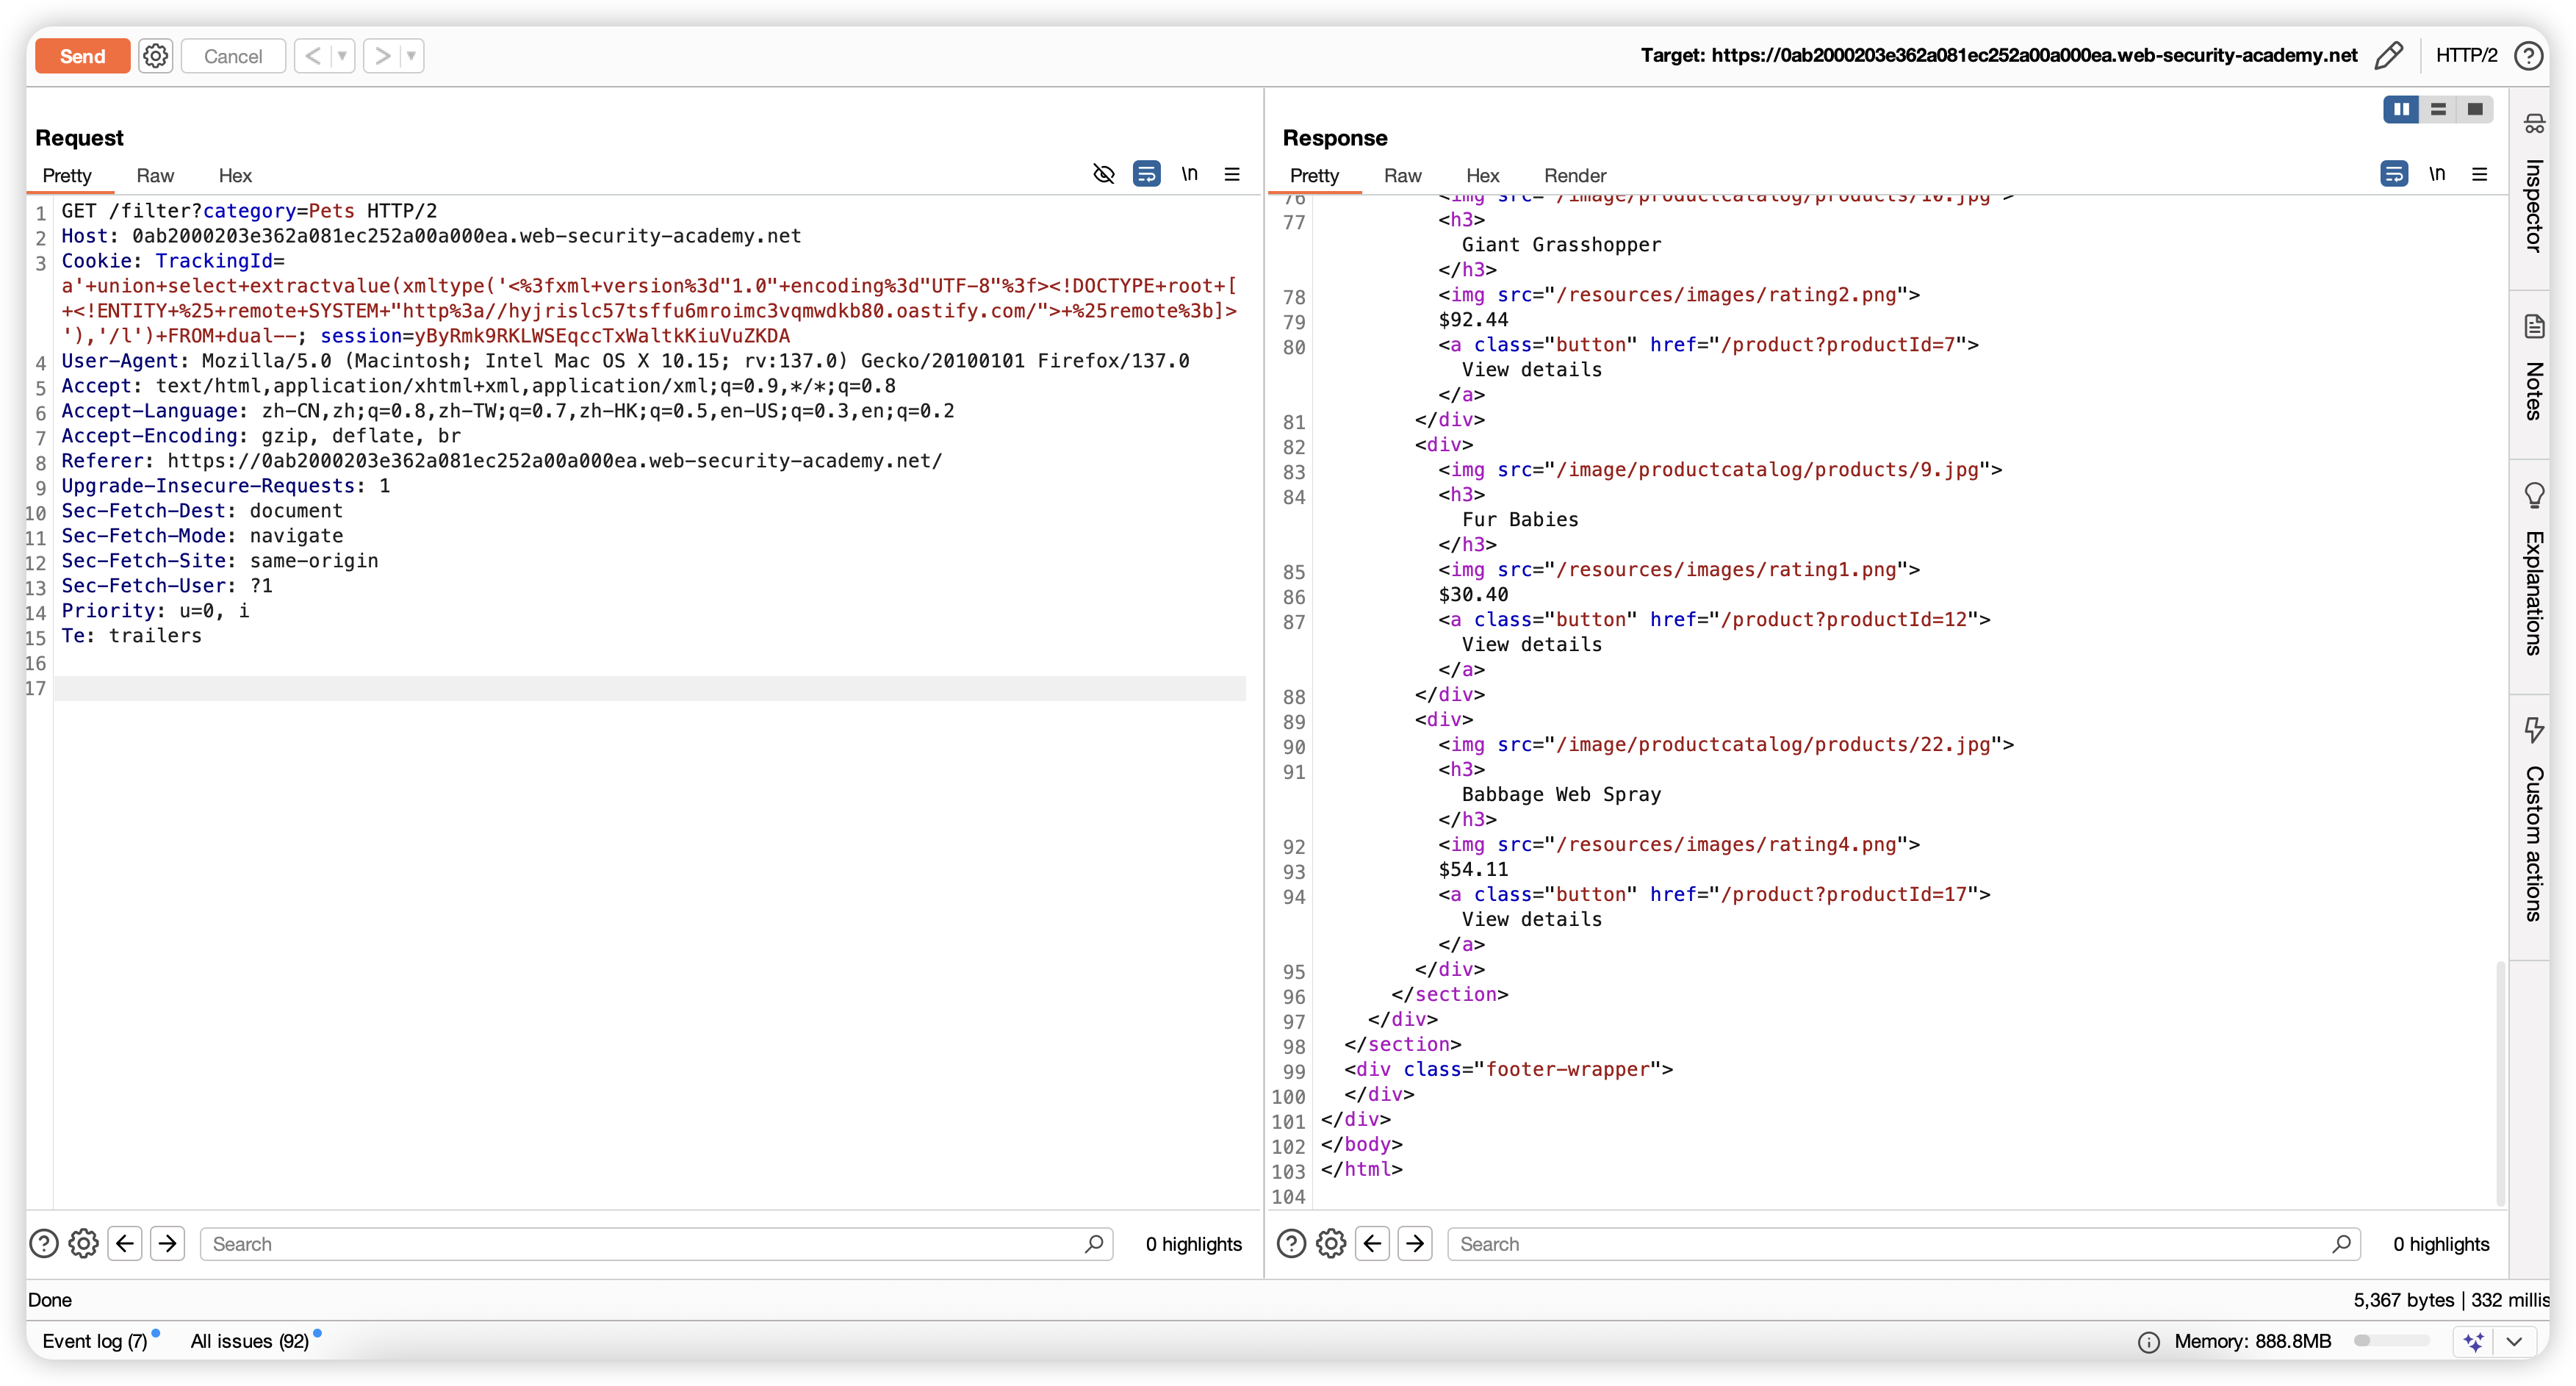Select the top-bottom split layout icon

coord(2438,109)
